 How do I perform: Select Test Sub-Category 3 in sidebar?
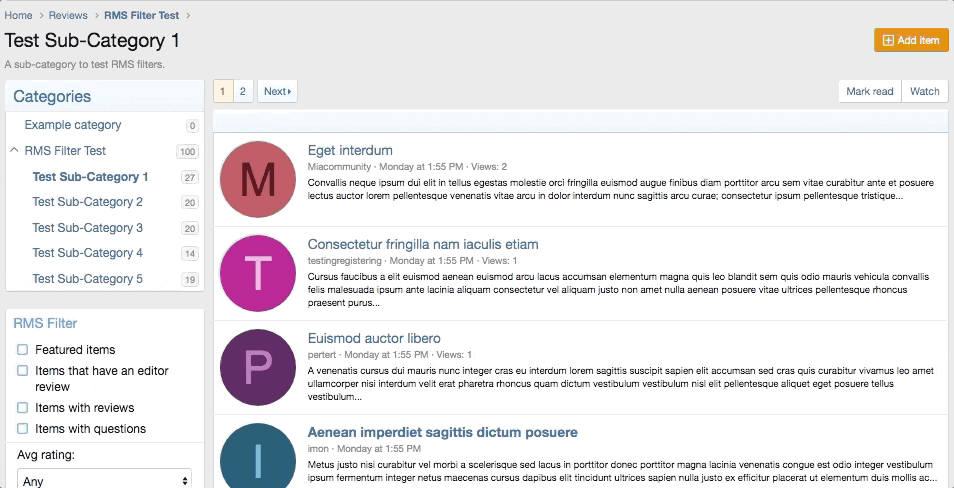pyautogui.click(x=87, y=228)
